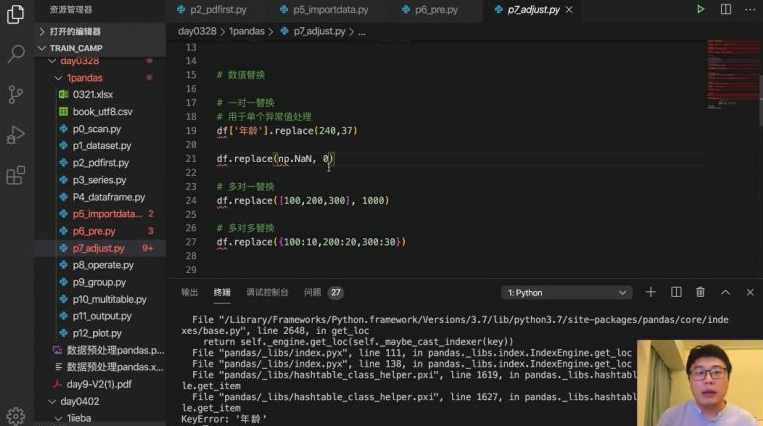Image resolution: width=763 pixels, height=426 pixels.
Task: Close the terminal panel
Action: coord(750,292)
